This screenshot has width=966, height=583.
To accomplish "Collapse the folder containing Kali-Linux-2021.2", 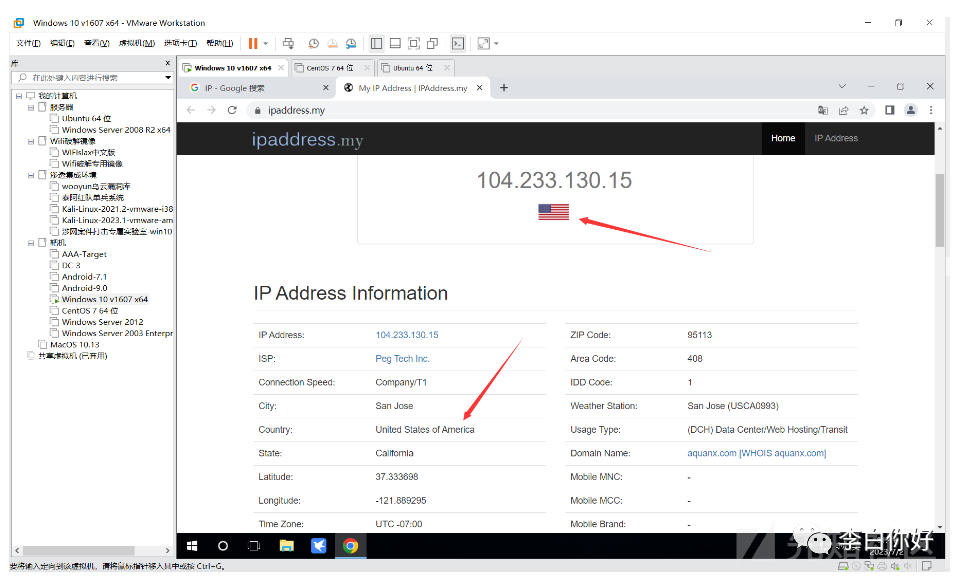I will tap(30, 175).
